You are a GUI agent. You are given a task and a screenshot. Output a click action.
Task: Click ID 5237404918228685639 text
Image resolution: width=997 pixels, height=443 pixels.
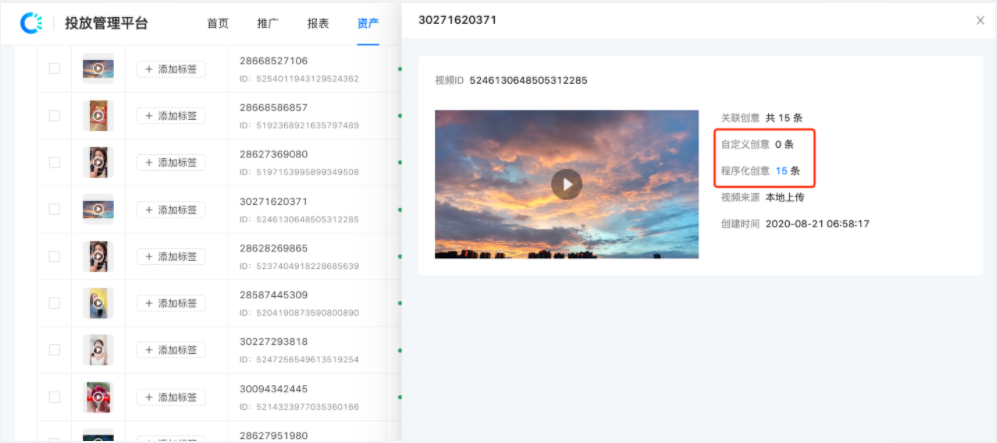299,266
